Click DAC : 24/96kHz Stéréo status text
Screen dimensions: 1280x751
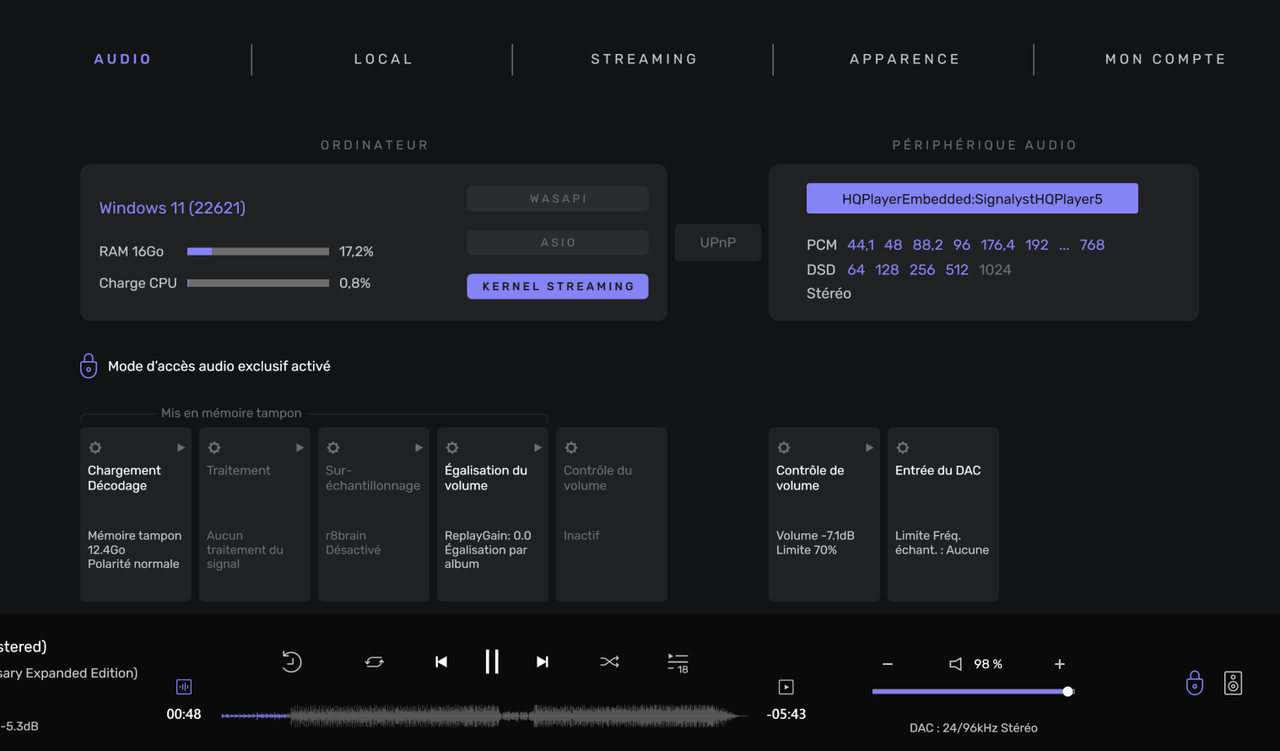click(x=973, y=728)
